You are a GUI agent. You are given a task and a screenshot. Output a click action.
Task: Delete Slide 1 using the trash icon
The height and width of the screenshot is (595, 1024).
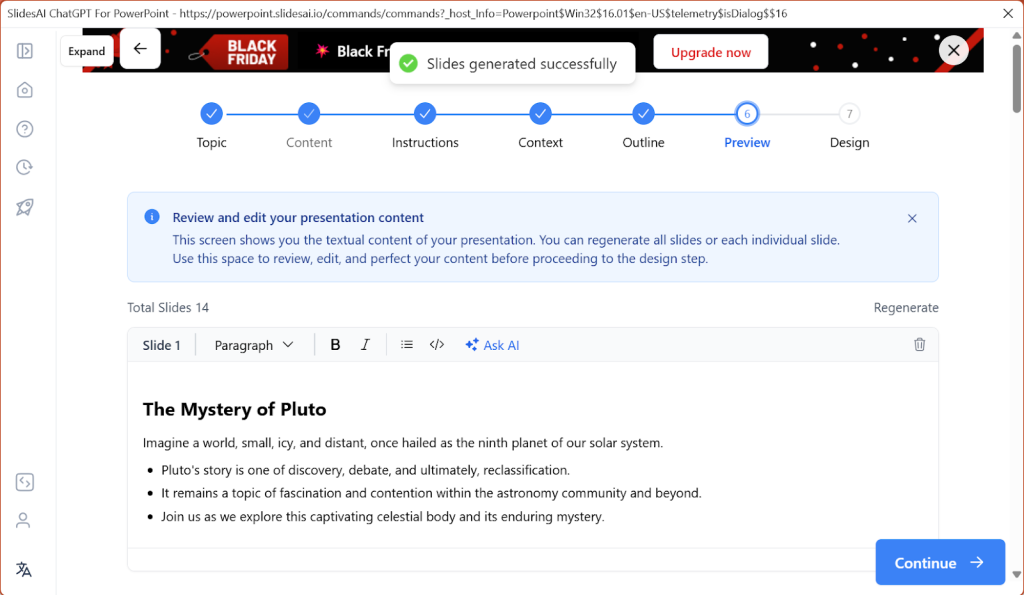tap(919, 343)
